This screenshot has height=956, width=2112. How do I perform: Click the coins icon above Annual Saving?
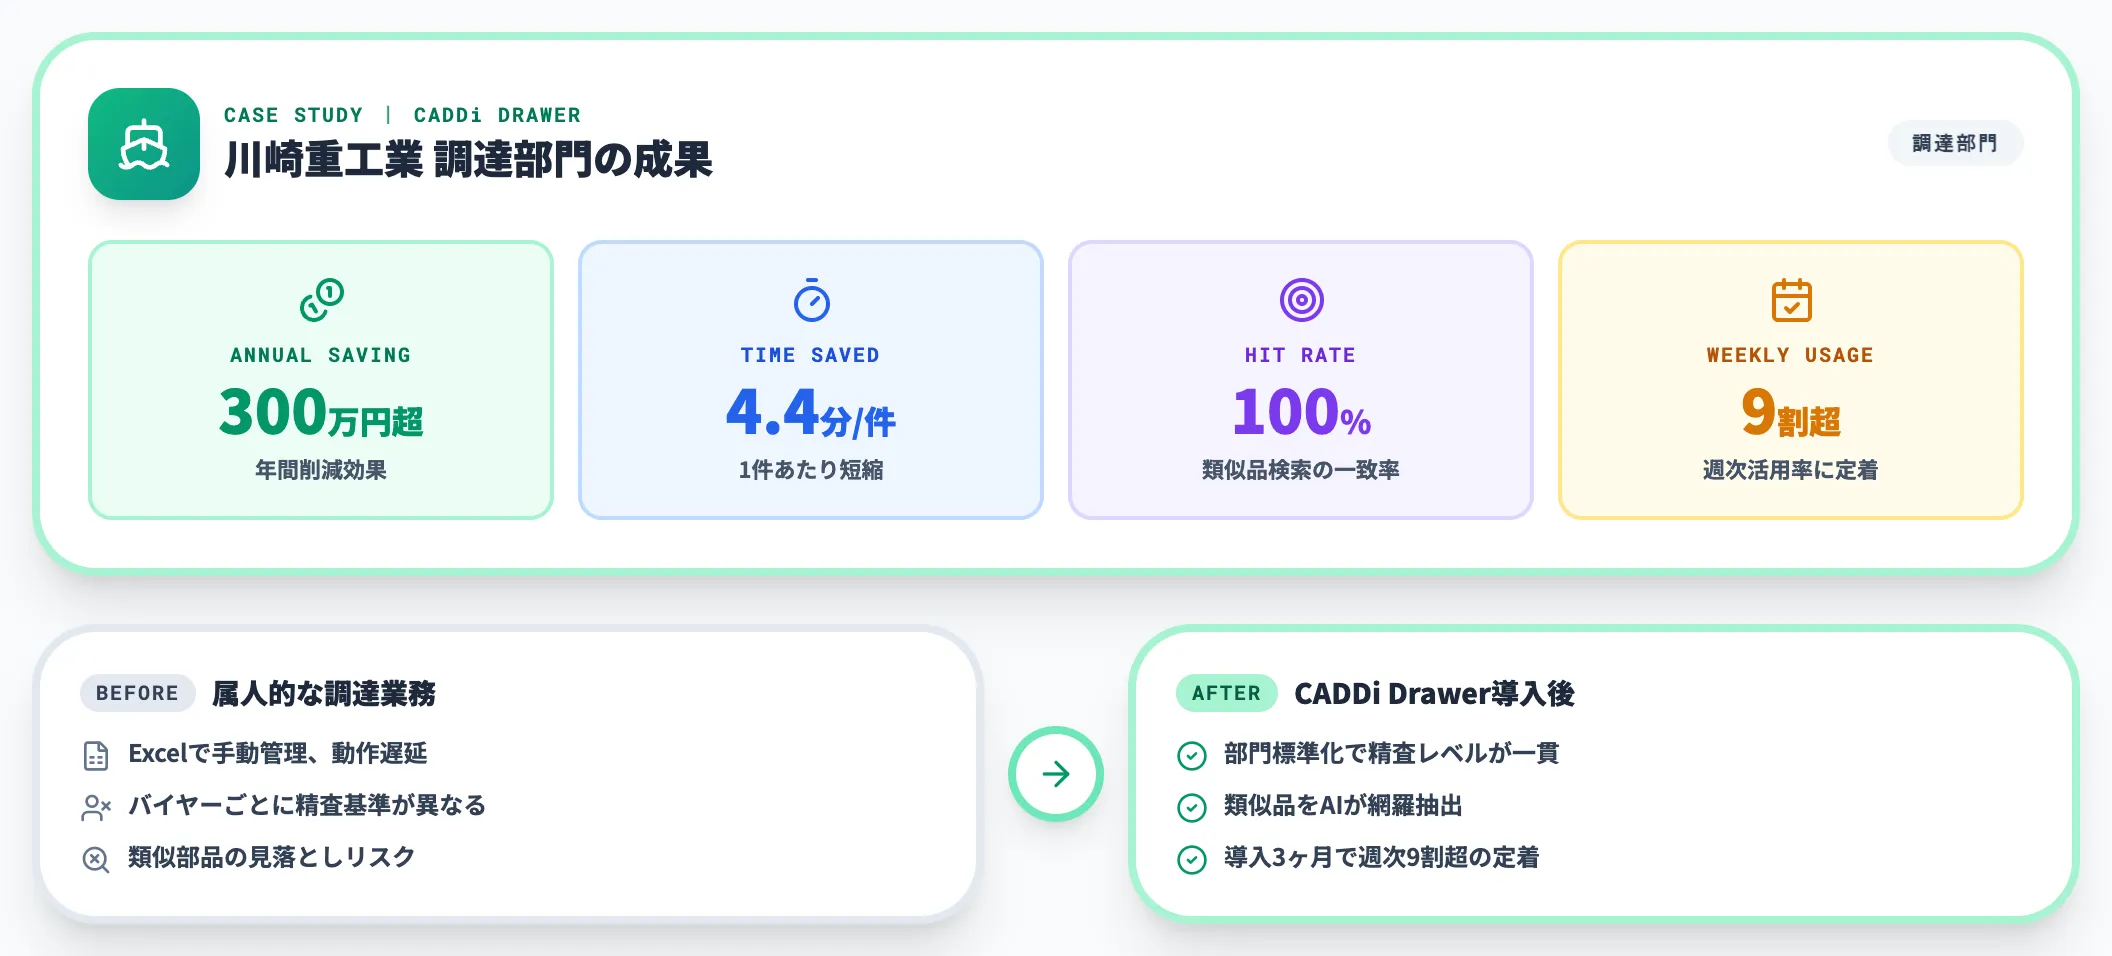(321, 300)
